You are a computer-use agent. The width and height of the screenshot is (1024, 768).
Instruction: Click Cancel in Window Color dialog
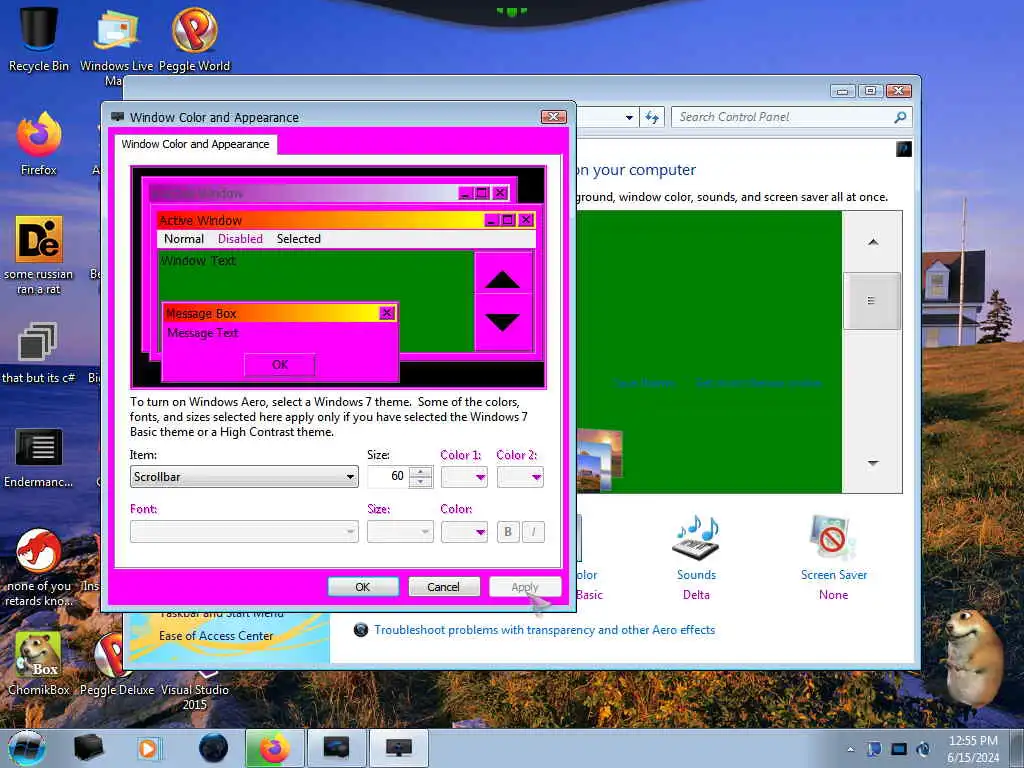pos(443,586)
